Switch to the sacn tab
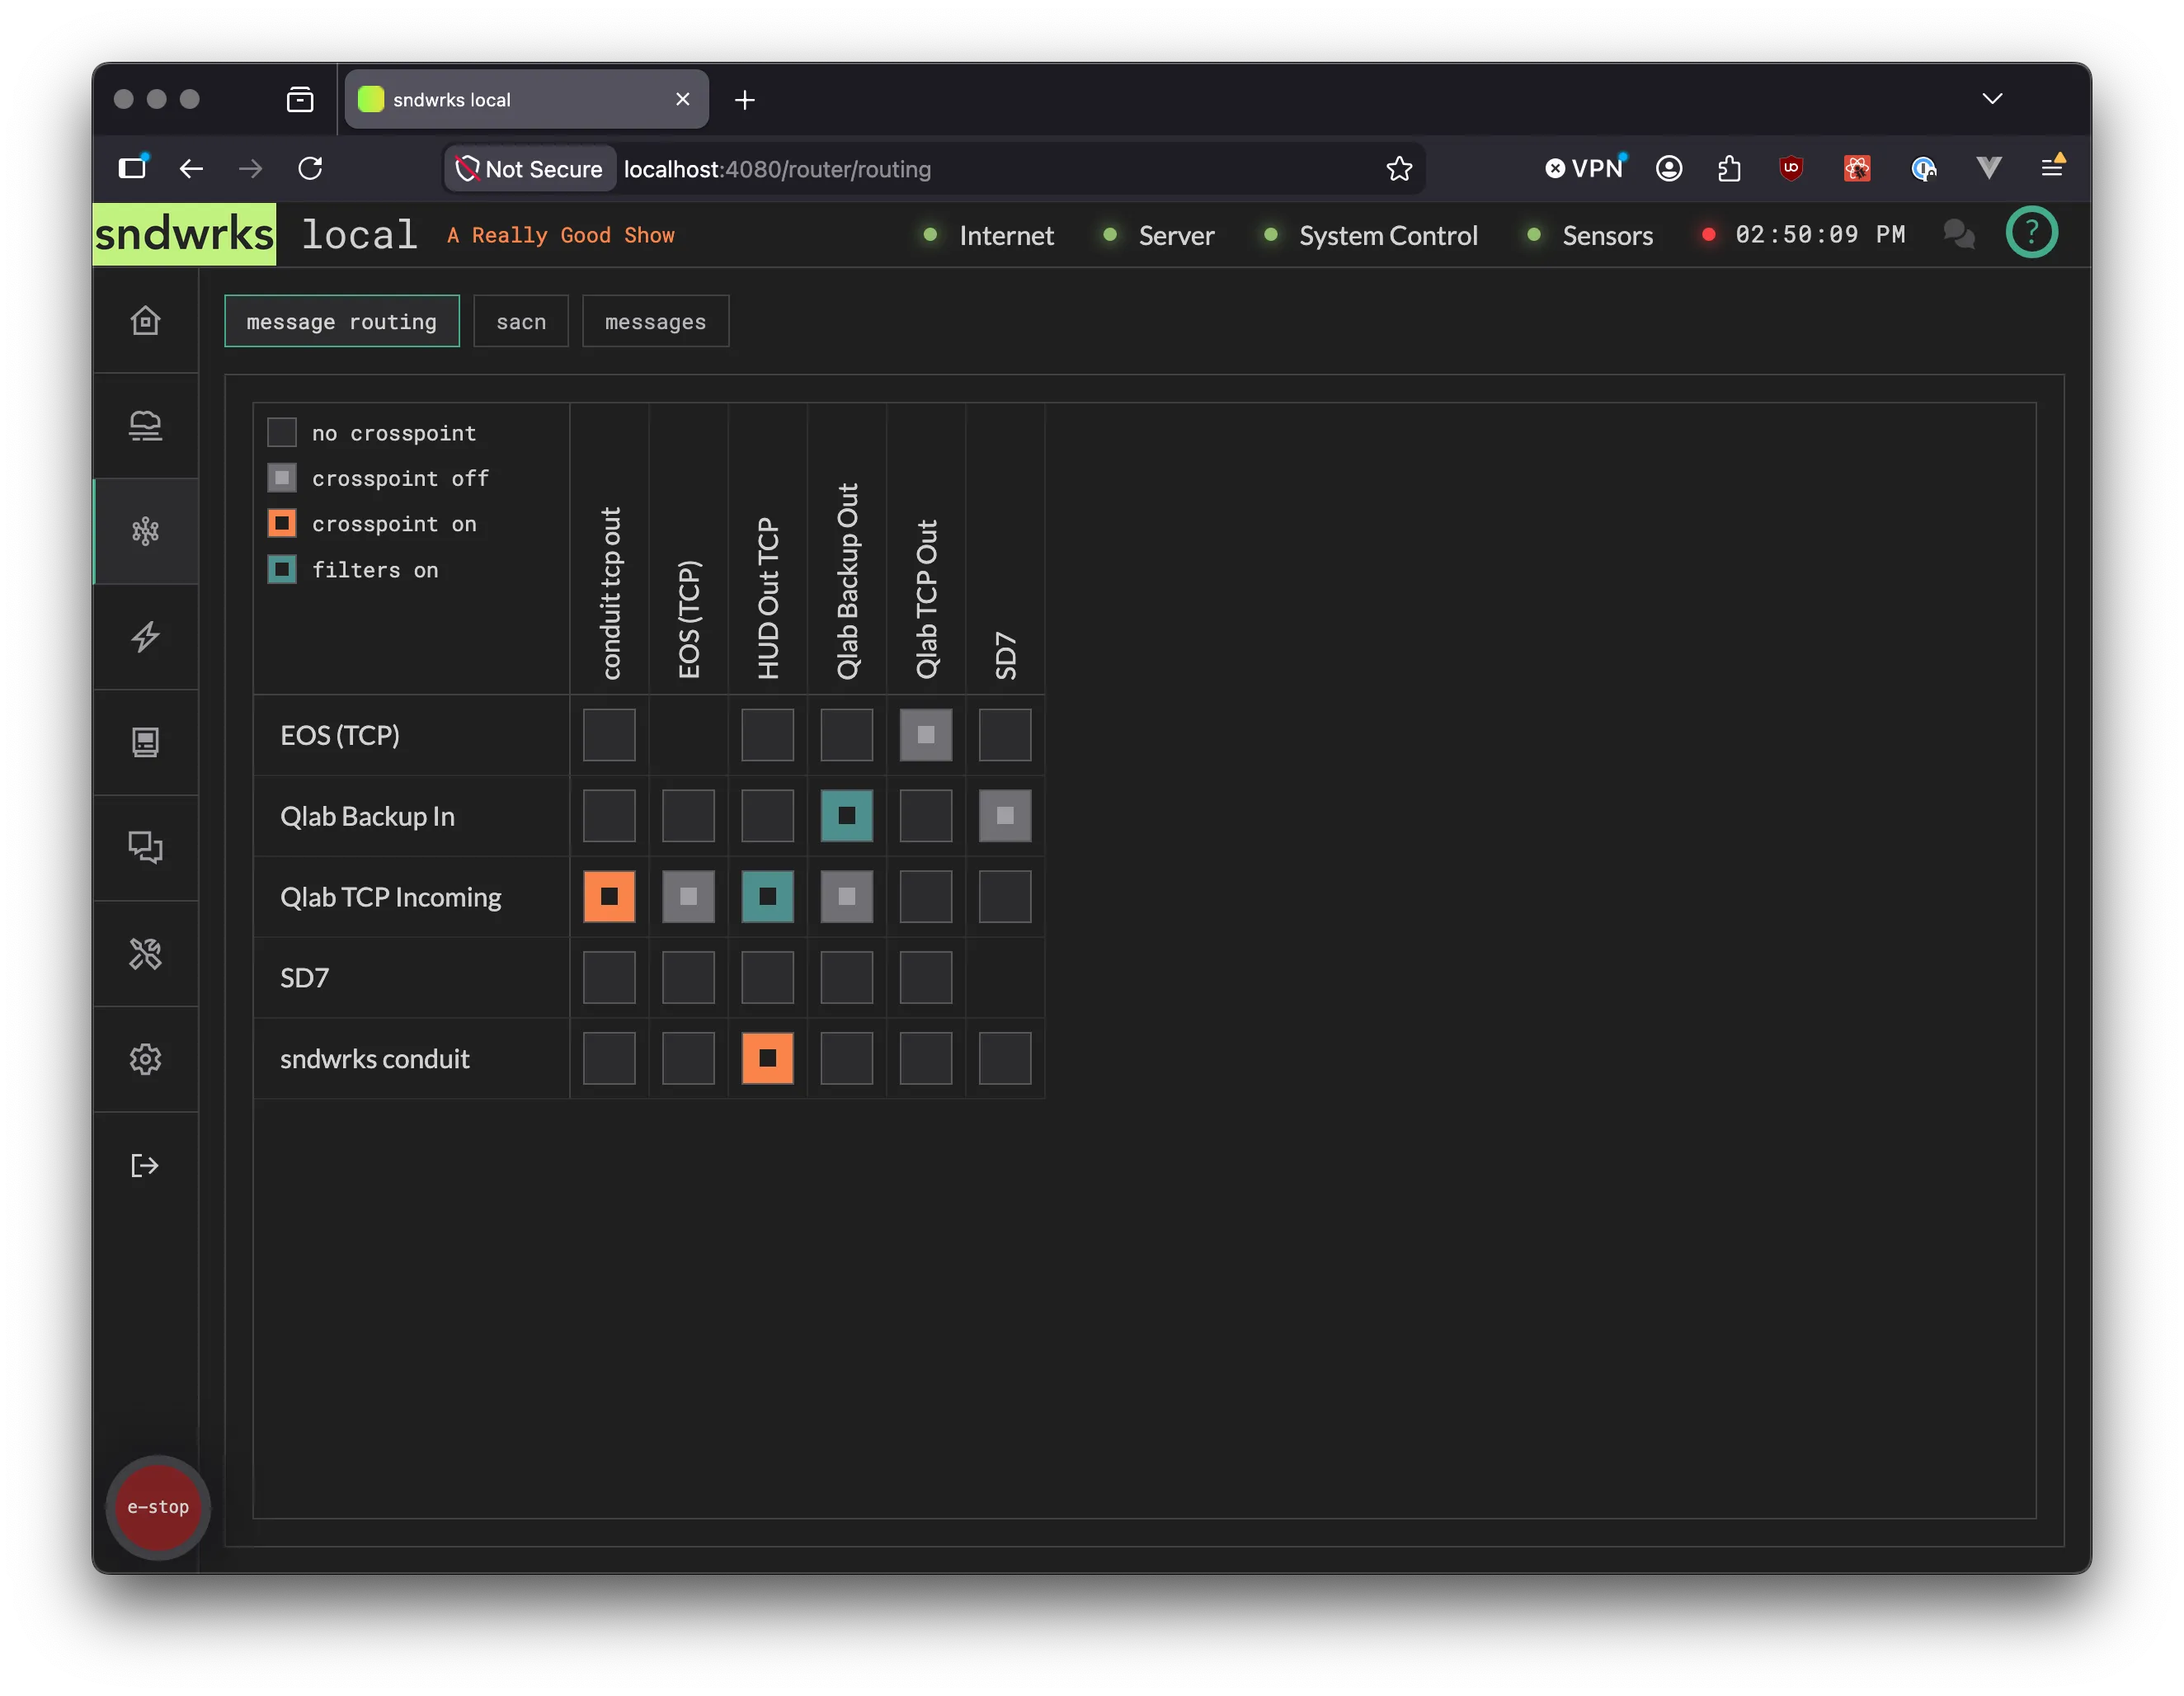Viewport: 2184px width, 1696px height. (521, 321)
